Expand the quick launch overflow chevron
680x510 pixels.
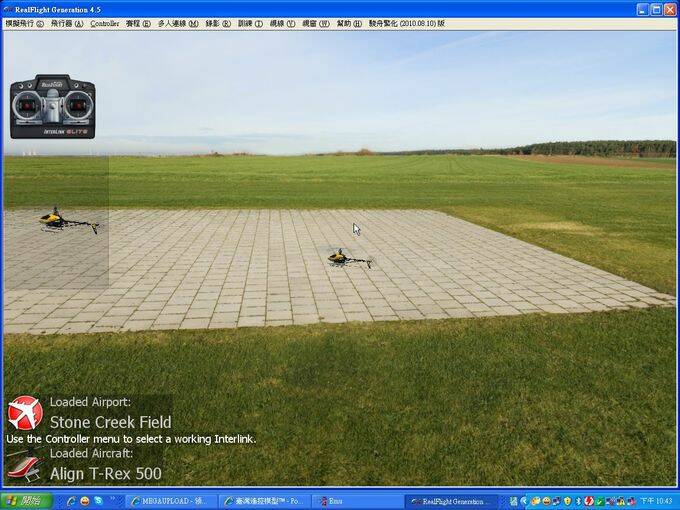point(112,499)
